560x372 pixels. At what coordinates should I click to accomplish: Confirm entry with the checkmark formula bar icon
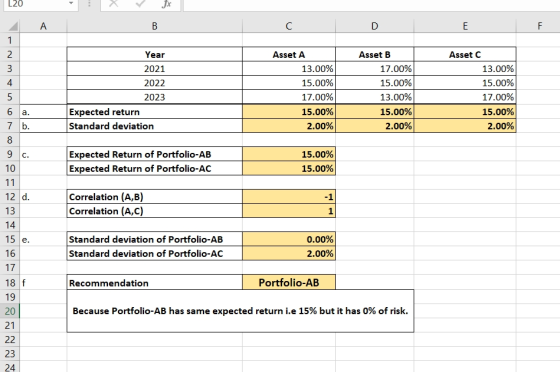point(140,4)
